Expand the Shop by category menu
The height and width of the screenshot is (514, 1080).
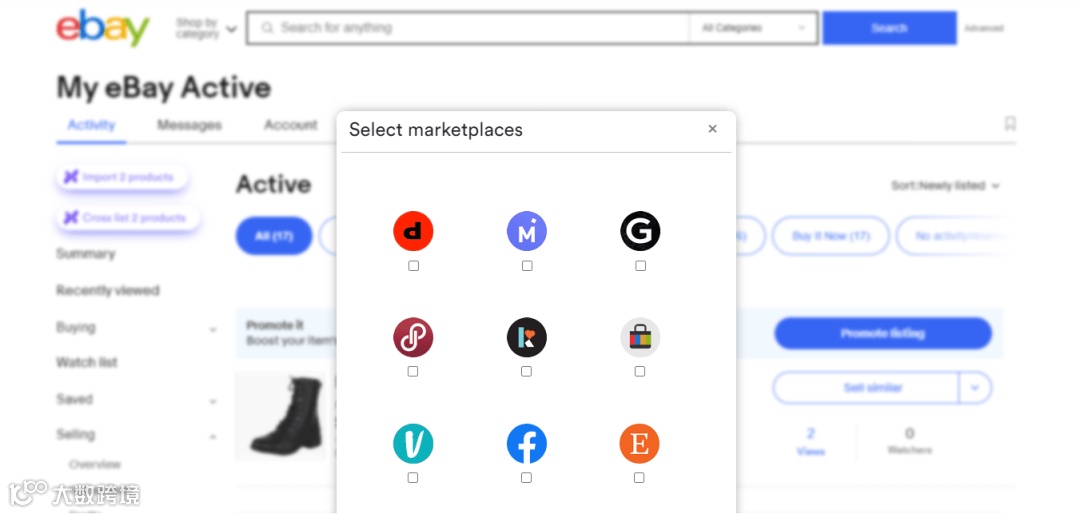pyautogui.click(x=206, y=29)
